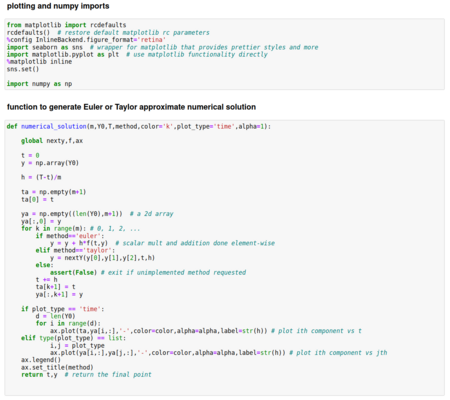Click the 'import seaborn as sns' line
The width and height of the screenshot is (450, 400).
pos(45,47)
